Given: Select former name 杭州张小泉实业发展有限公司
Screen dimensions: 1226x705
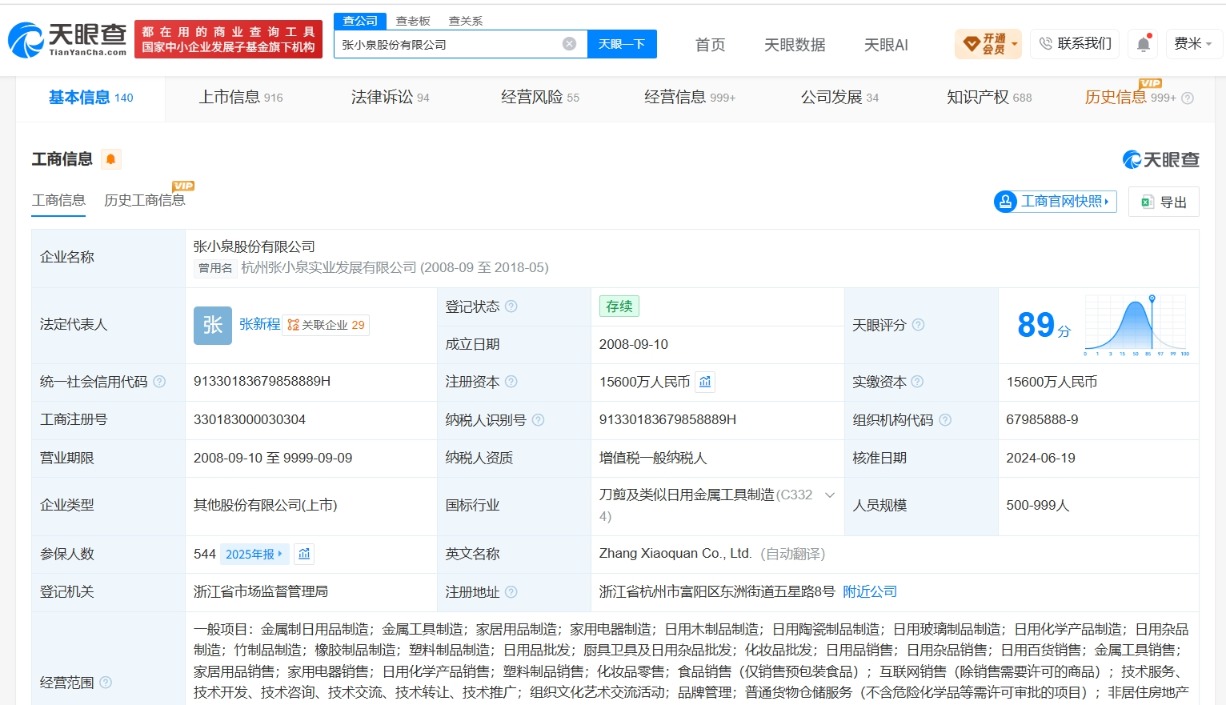Looking at the screenshot, I should (x=329, y=268).
